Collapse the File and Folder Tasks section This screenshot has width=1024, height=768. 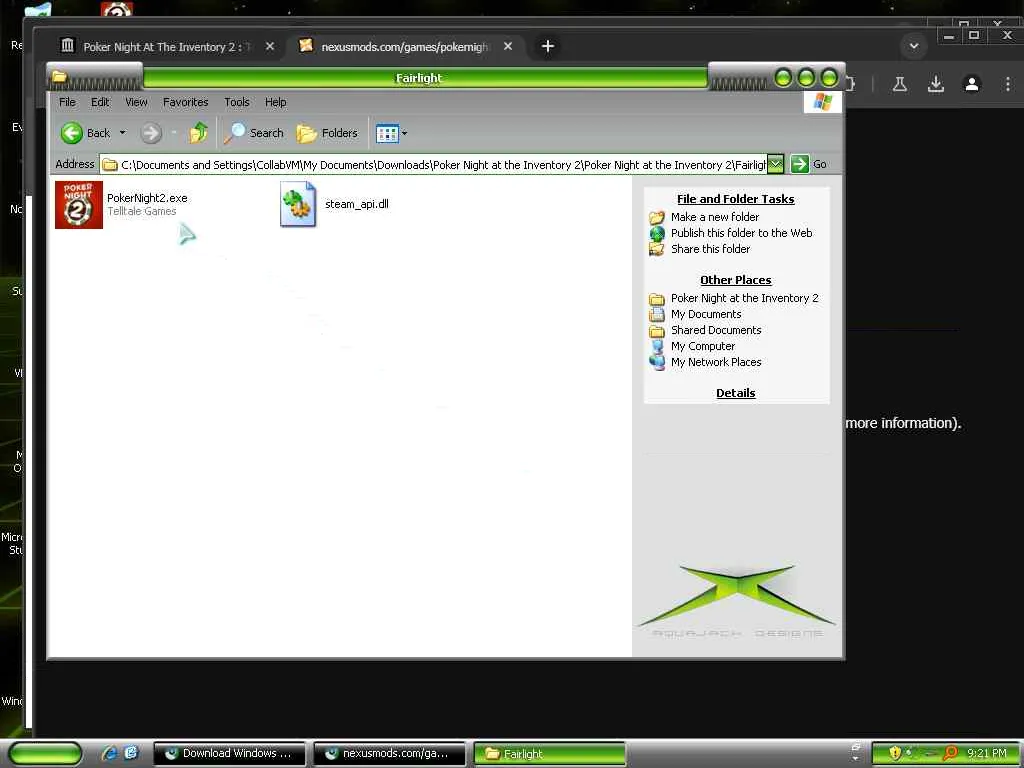[735, 199]
